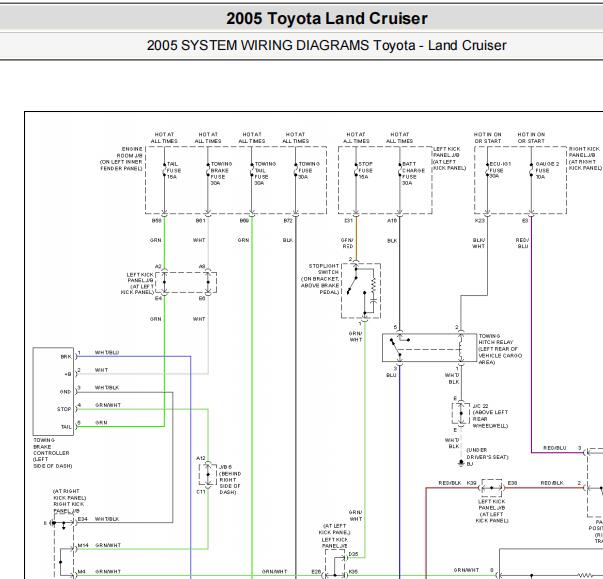Click the 'TAIL' terminal in the brake controller
The width and height of the screenshot is (603, 579).
(66, 427)
